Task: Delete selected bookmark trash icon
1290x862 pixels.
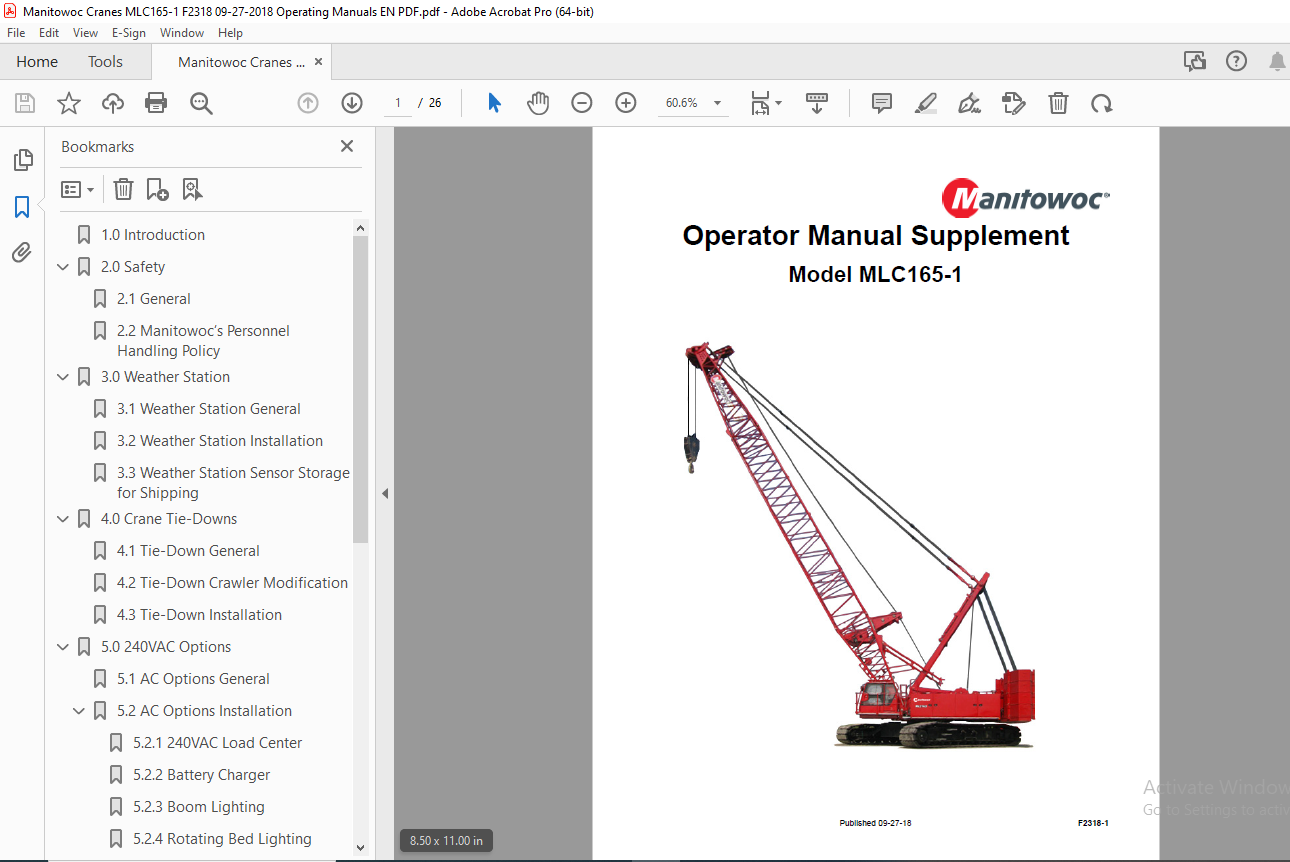Action: tap(123, 189)
